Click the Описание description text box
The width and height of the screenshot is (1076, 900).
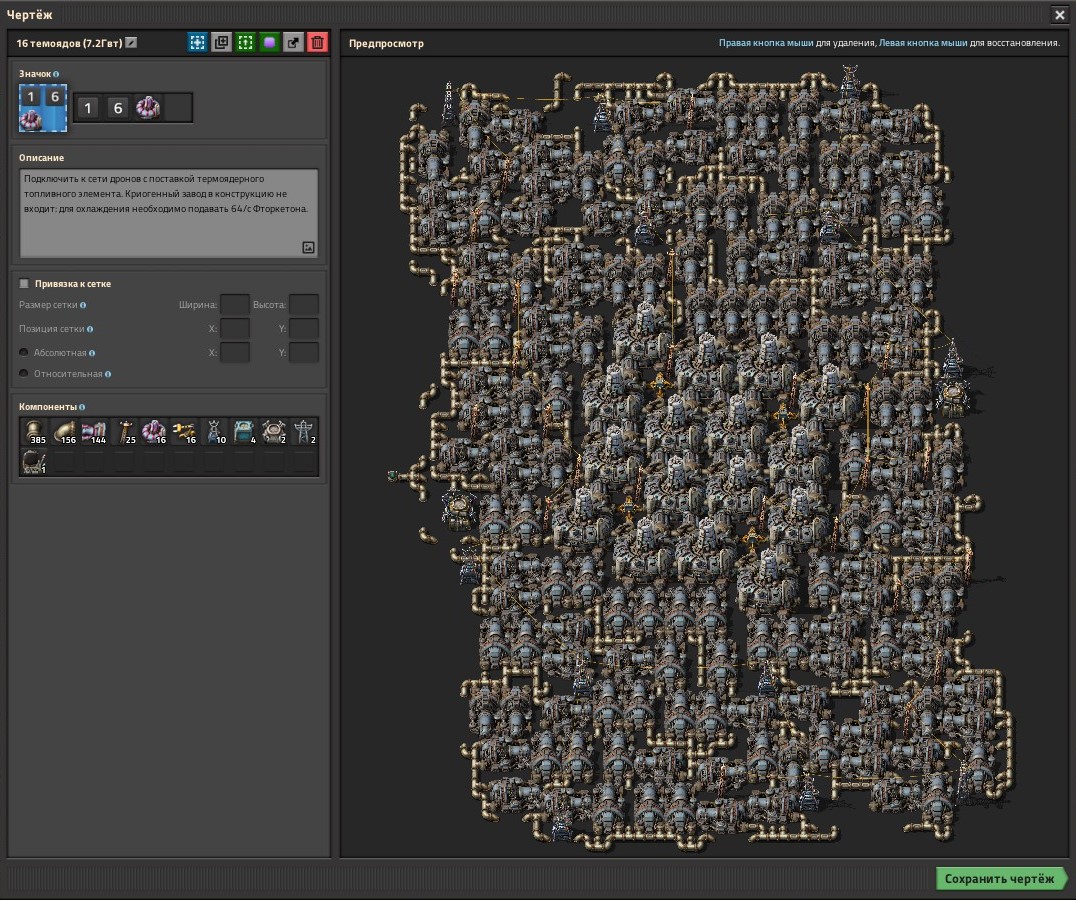169,213
